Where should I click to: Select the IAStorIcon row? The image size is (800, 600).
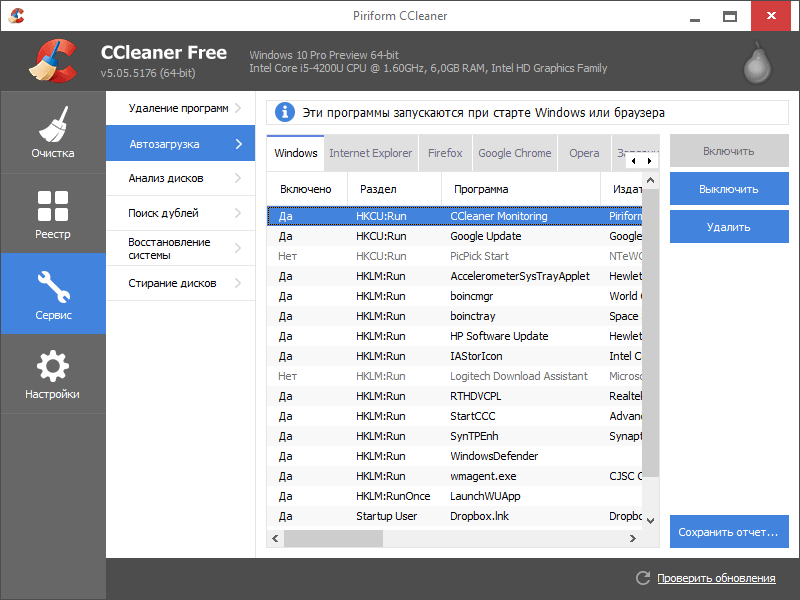tap(455, 356)
